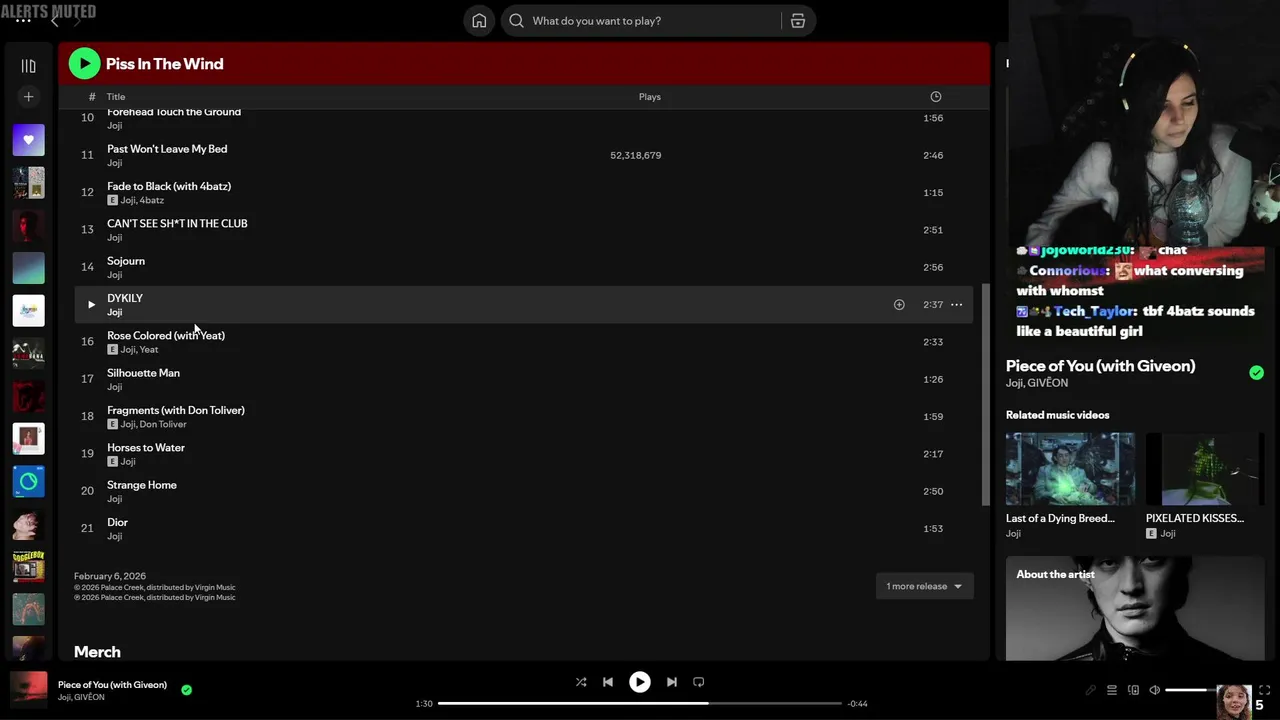Open 'Don Toliver' artist link under Fragments
This screenshot has width=1280, height=720.
click(x=163, y=424)
